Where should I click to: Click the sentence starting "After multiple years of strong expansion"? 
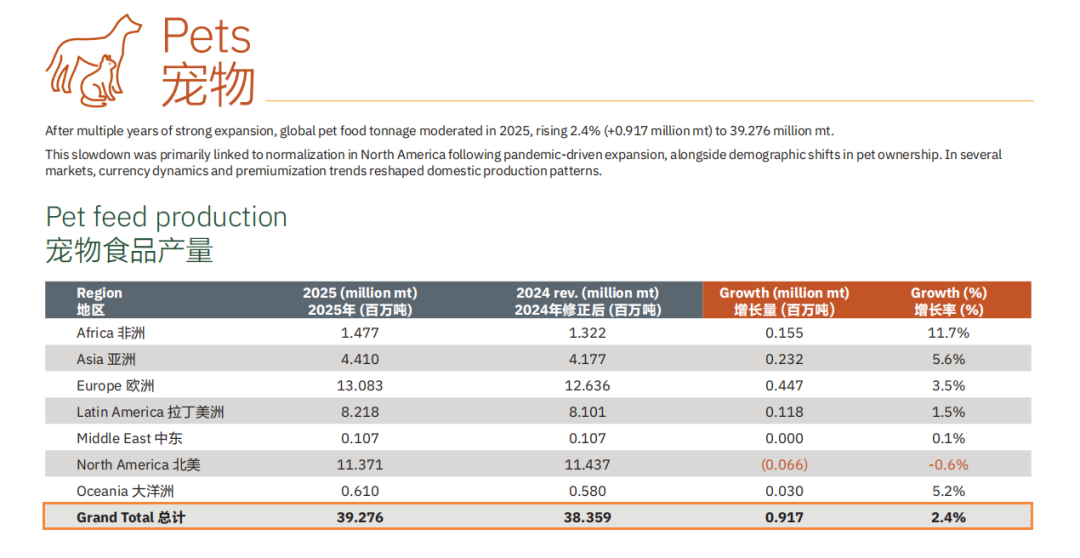tap(439, 131)
